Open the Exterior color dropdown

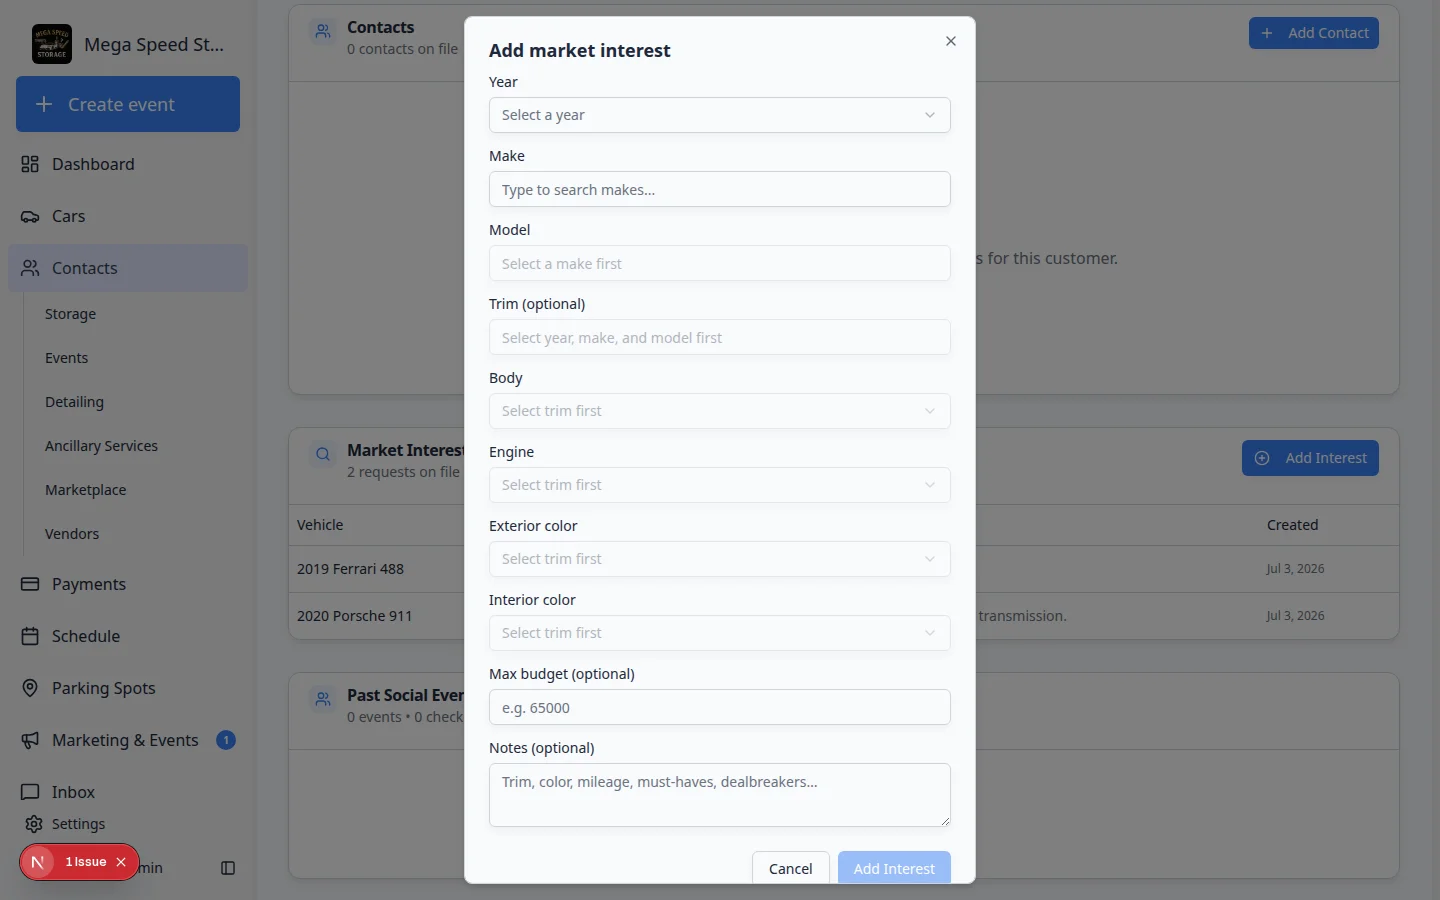click(719, 559)
